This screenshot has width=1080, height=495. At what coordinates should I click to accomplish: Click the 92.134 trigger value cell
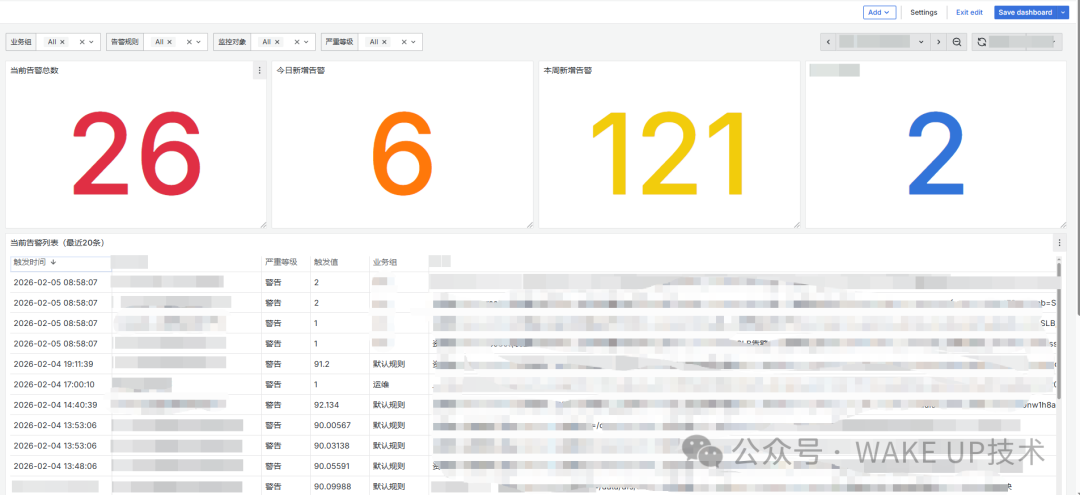[326, 405]
